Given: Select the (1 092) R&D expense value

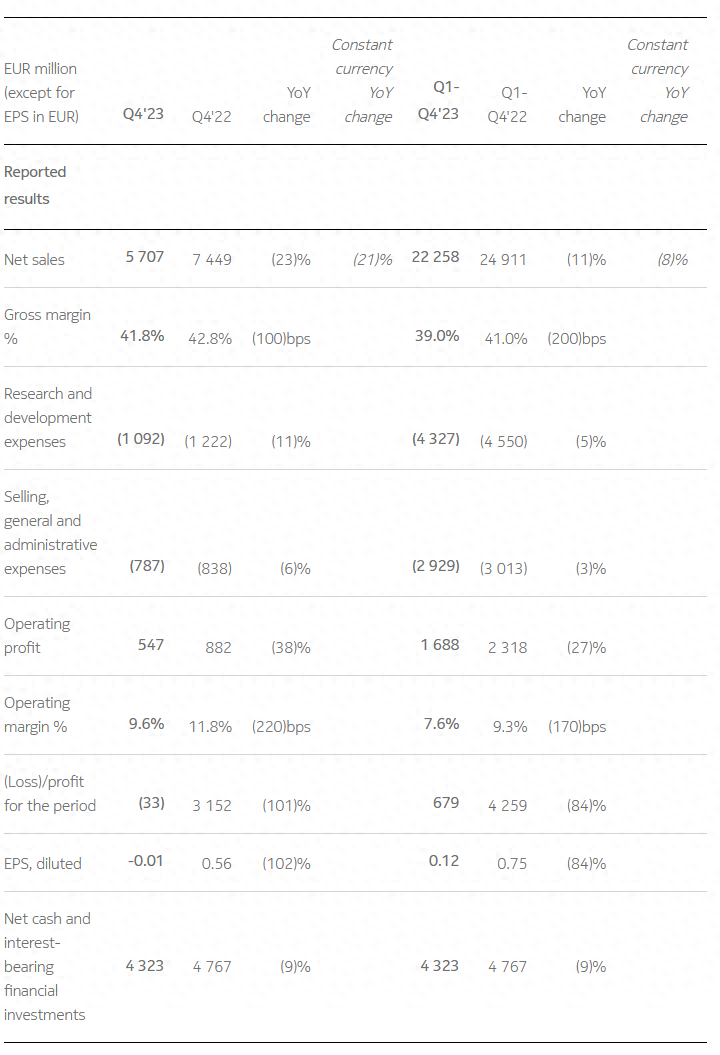Looking at the screenshot, I should (141, 440).
